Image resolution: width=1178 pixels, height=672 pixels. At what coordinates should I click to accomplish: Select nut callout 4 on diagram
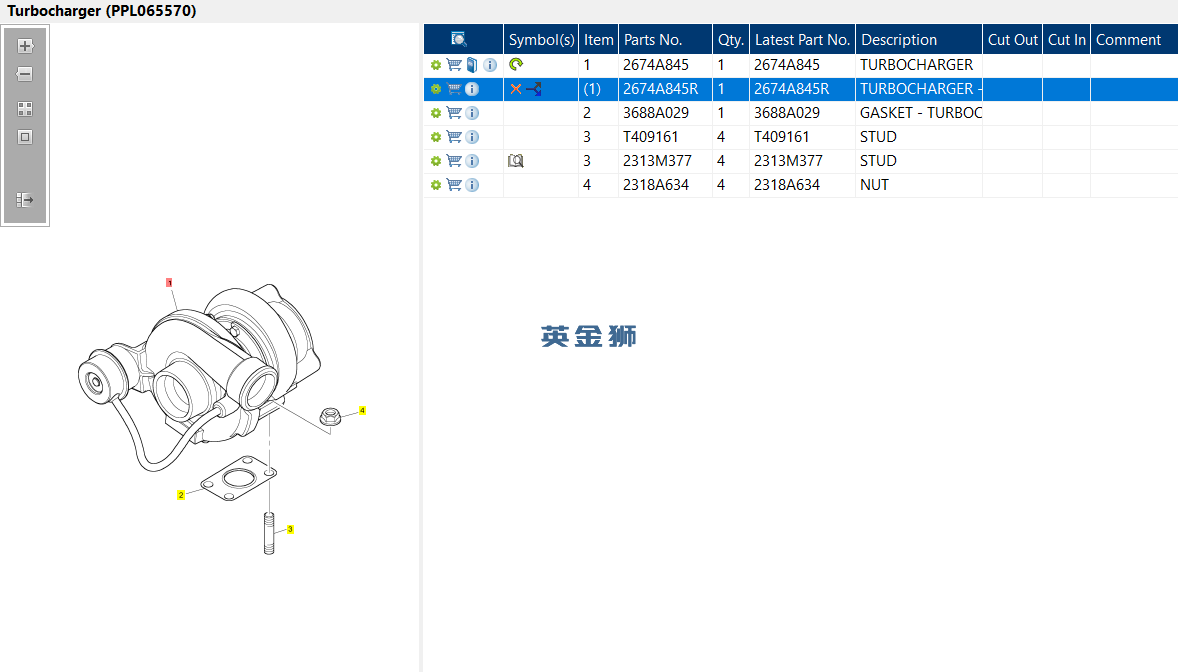pyautogui.click(x=362, y=410)
